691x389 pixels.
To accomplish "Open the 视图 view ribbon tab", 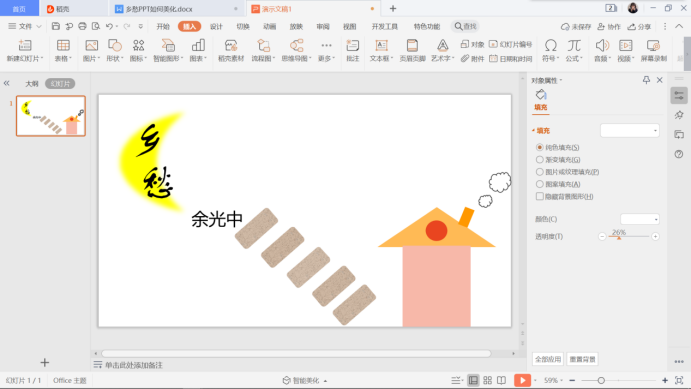I will [349, 26].
